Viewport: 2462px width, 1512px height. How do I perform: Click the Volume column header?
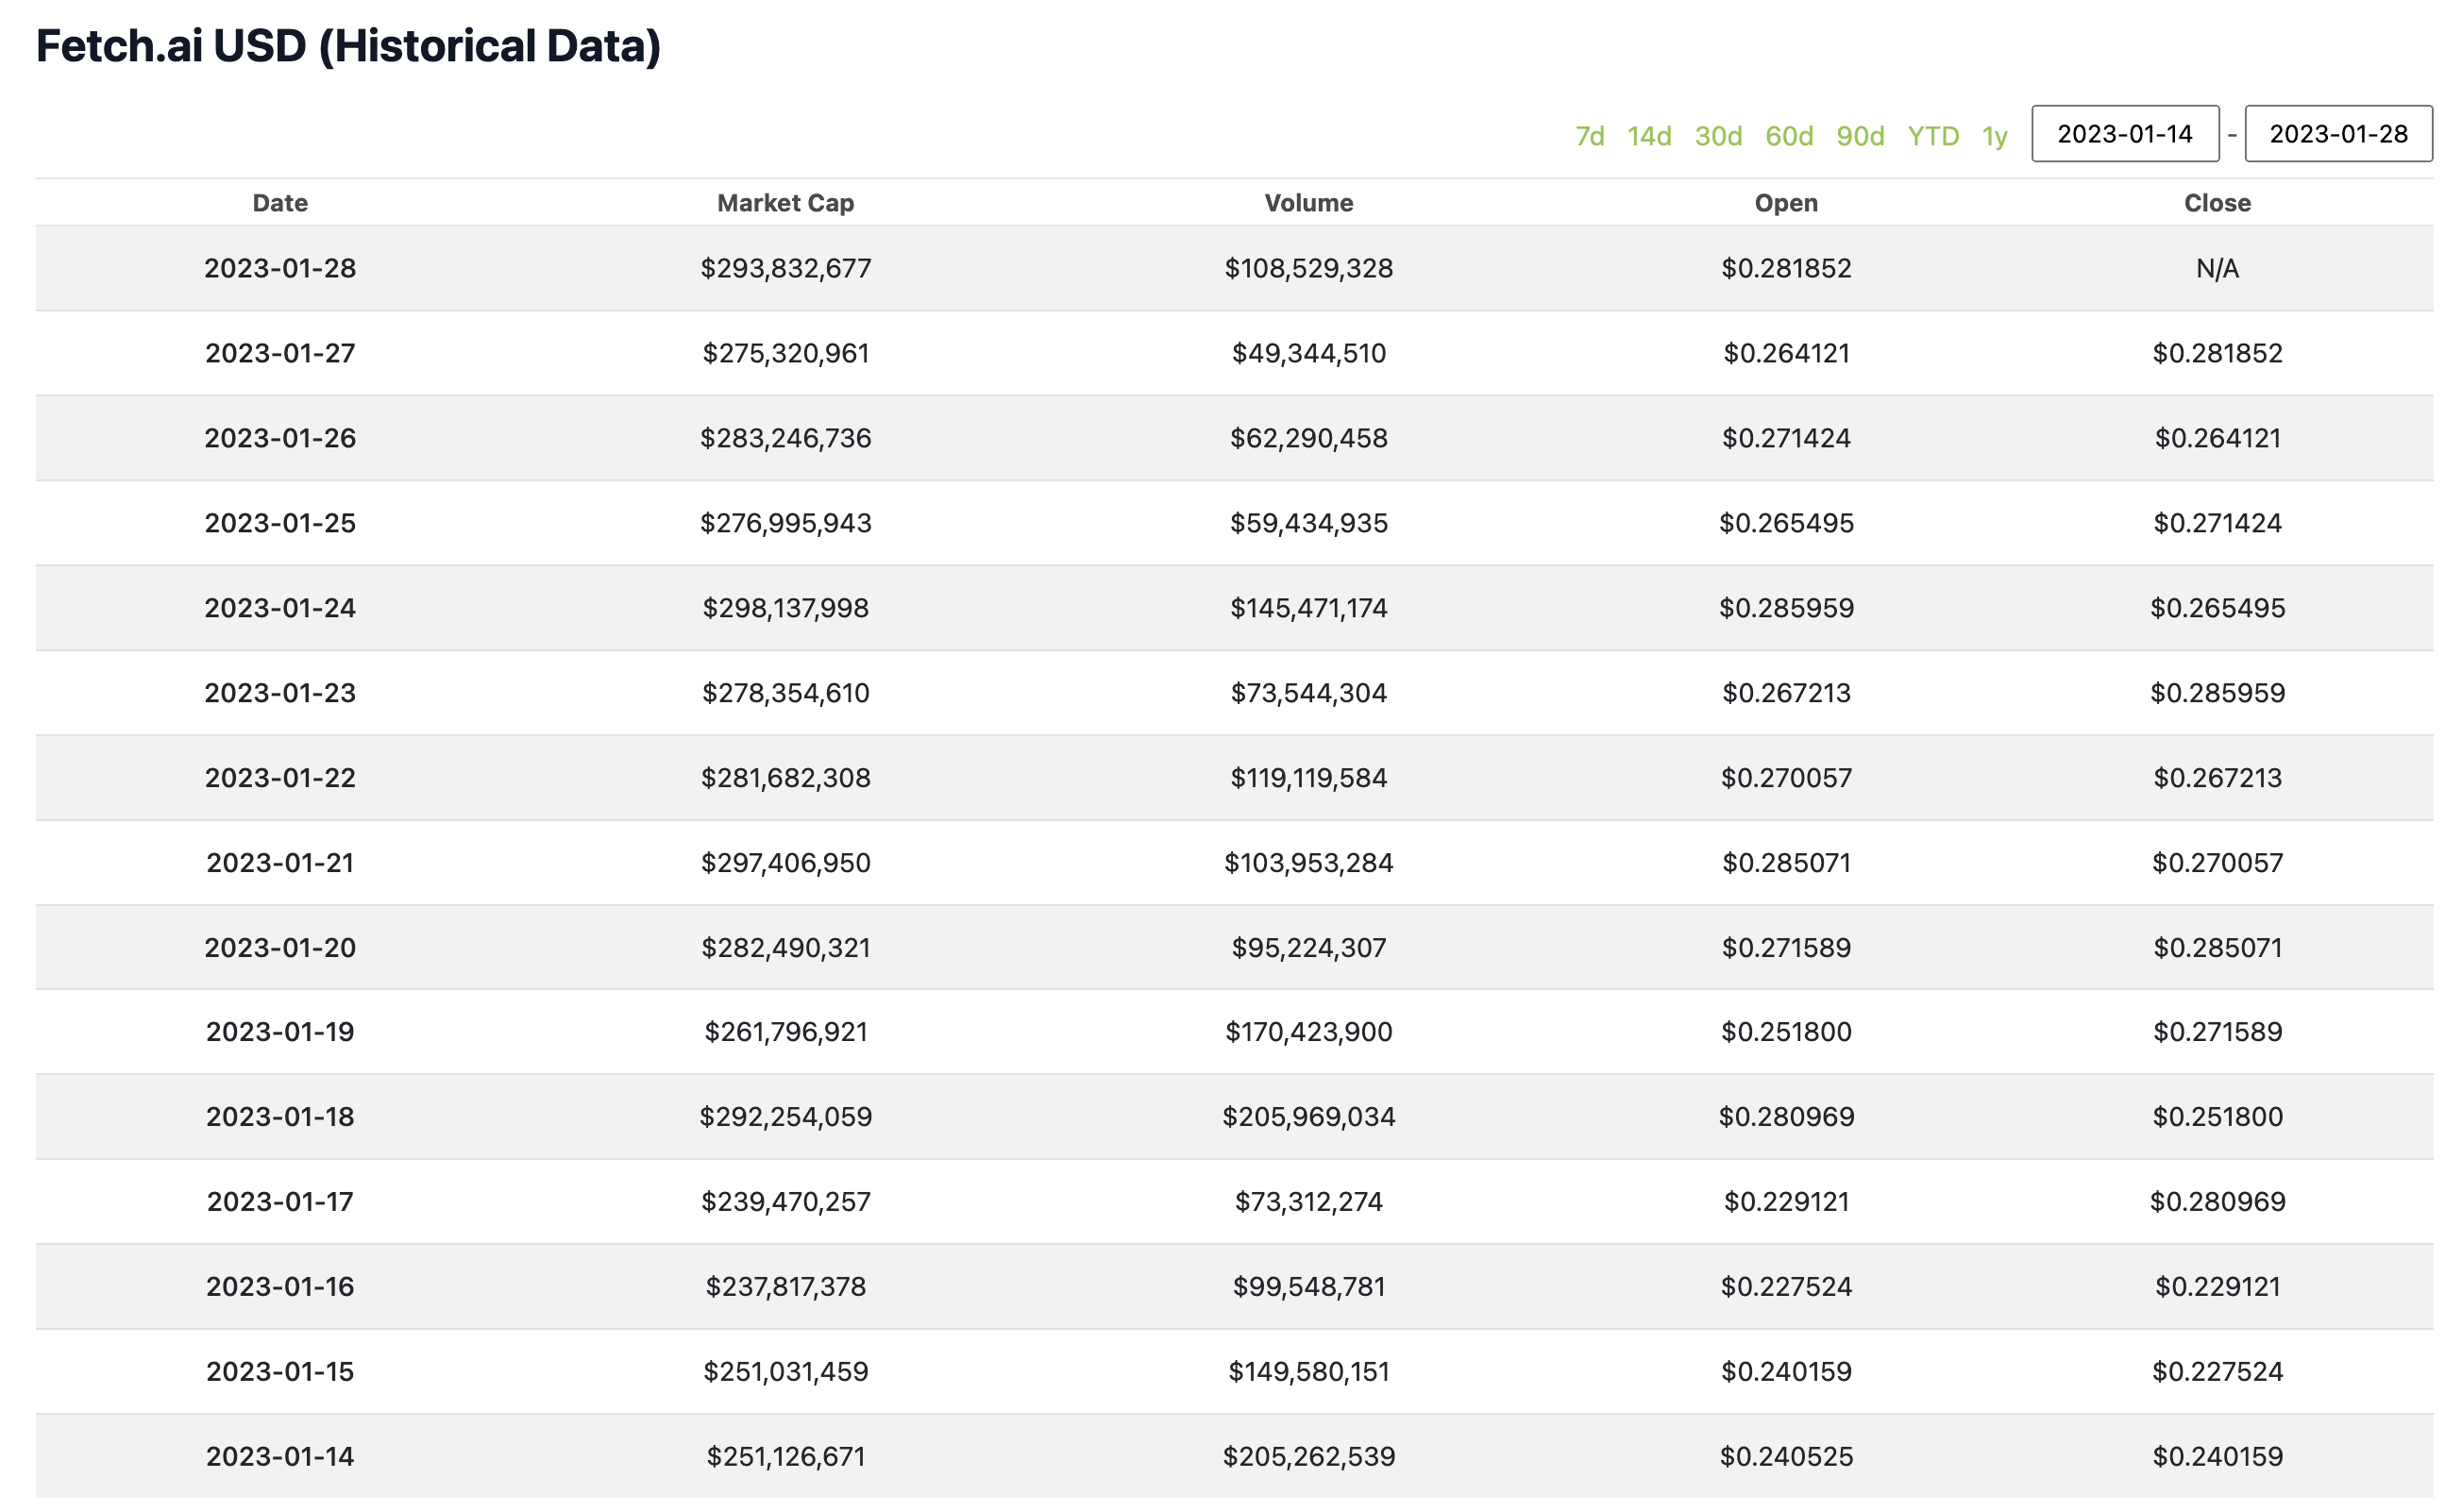pyautogui.click(x=1308, y=203)
